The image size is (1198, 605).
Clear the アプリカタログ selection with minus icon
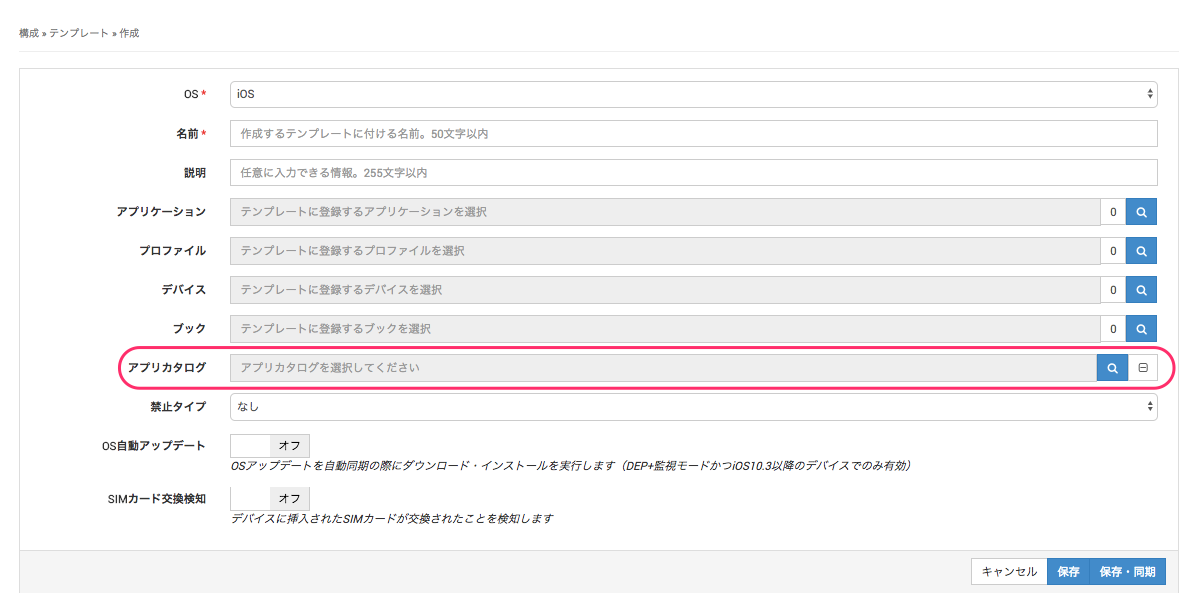[x=1142, y=368]
